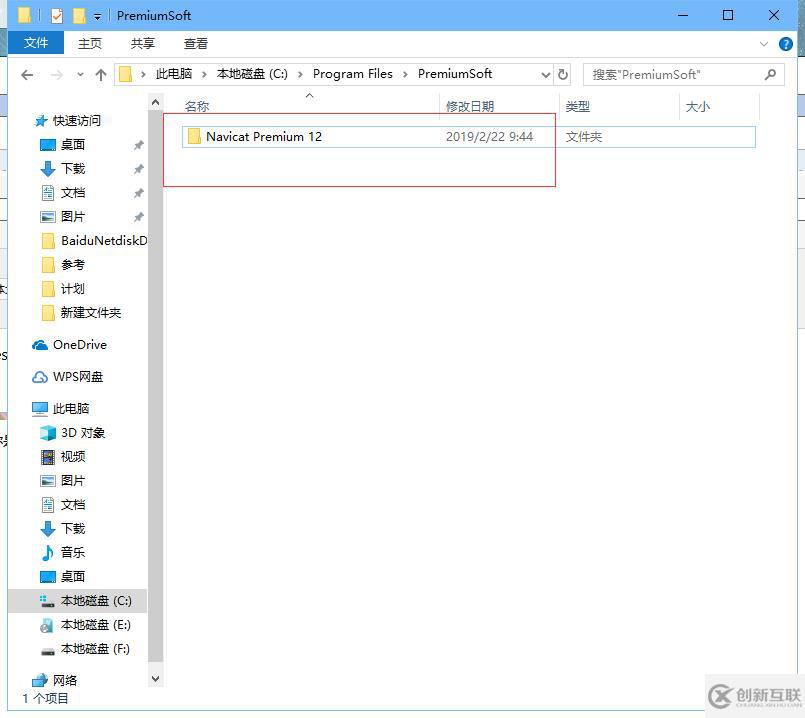Screen dimensions: 805x718
Task: Open the BaiduNetdiskD folder in sidebar
Action: (104, 241)
